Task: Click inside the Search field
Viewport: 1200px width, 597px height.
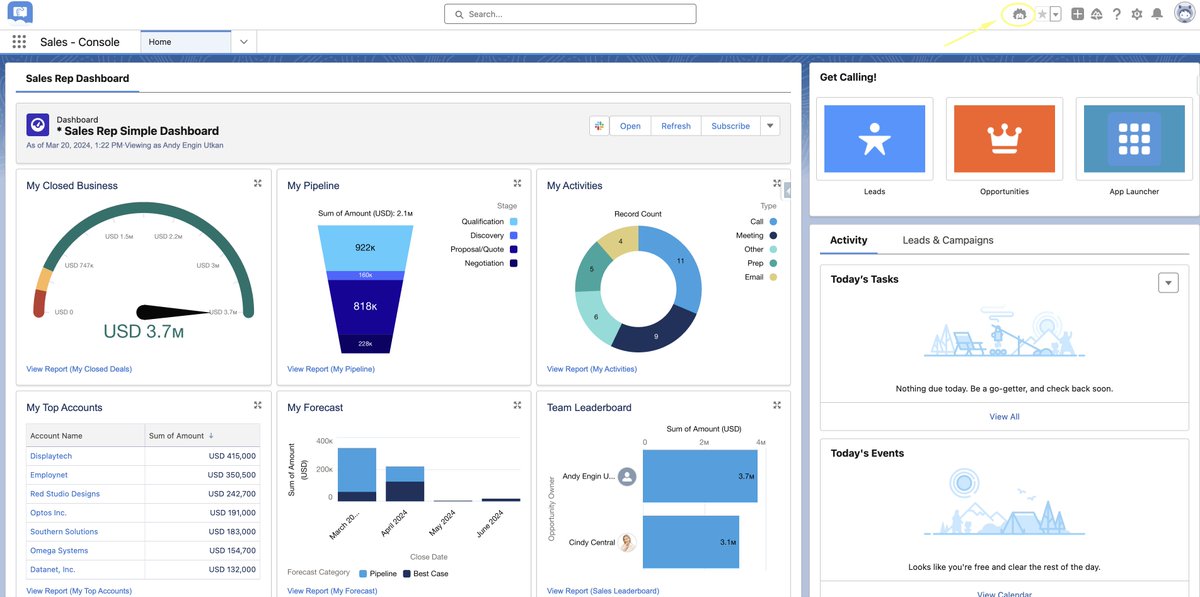Action: [x=570, y=13]
